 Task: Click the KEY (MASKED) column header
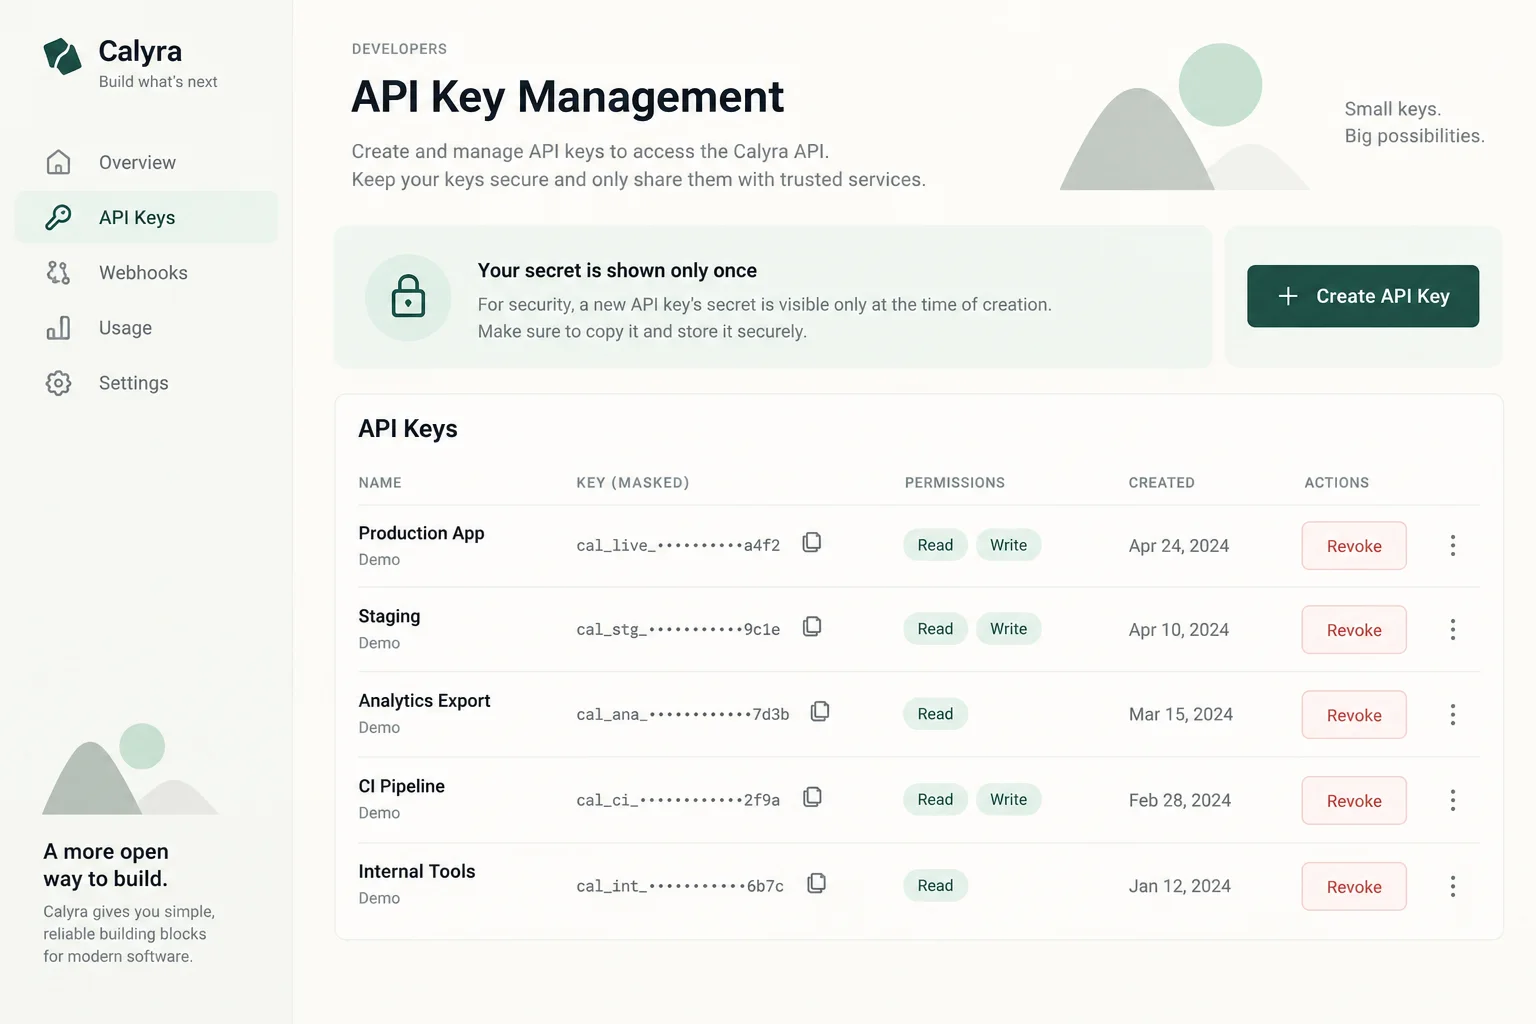point(633,483)
